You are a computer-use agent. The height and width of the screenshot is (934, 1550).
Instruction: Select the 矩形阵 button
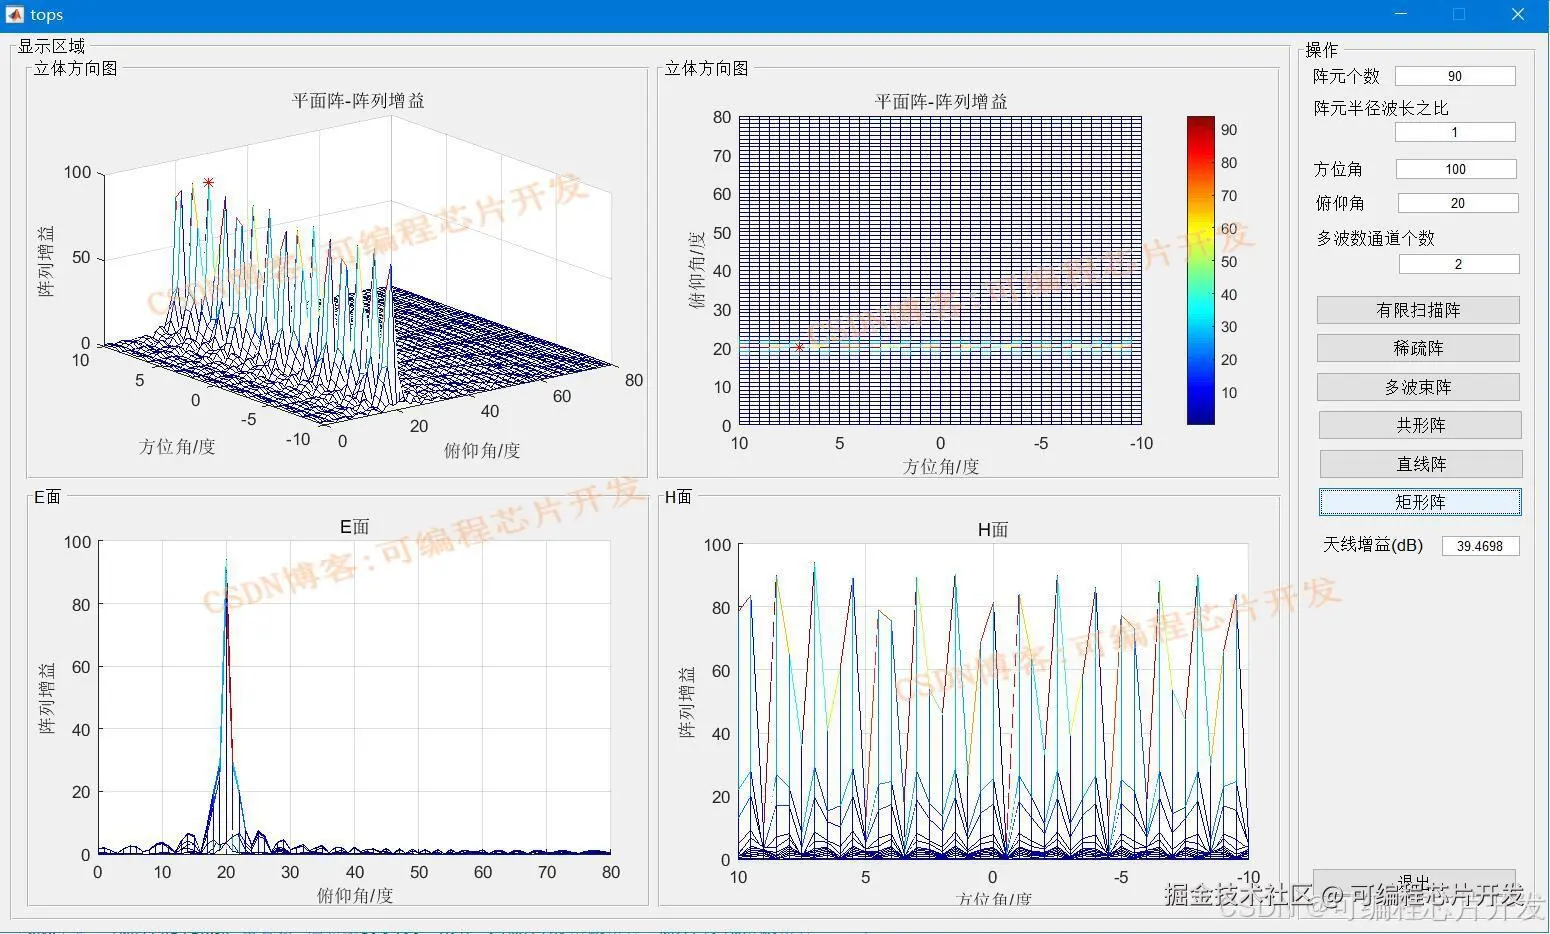pos(1420,502)
